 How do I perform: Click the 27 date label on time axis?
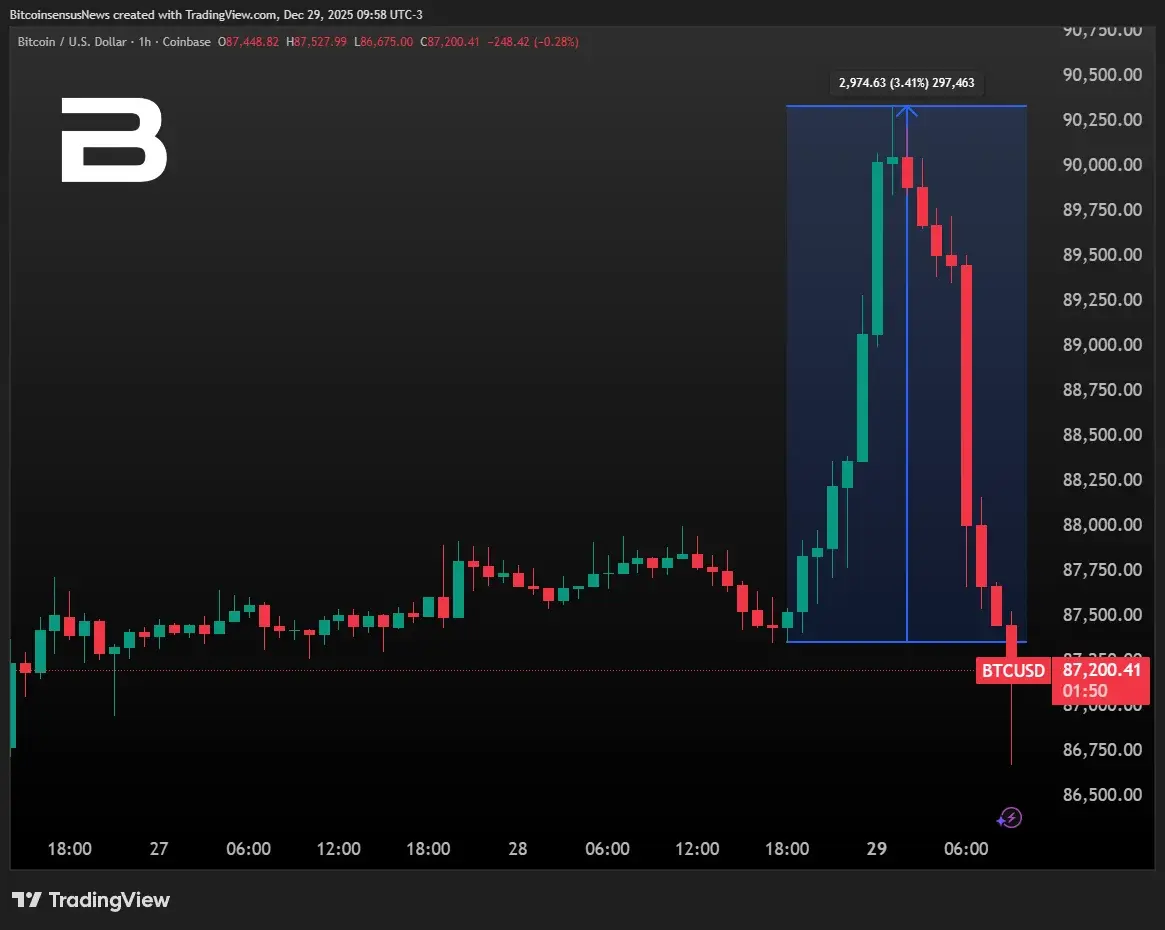pos(158,849)
